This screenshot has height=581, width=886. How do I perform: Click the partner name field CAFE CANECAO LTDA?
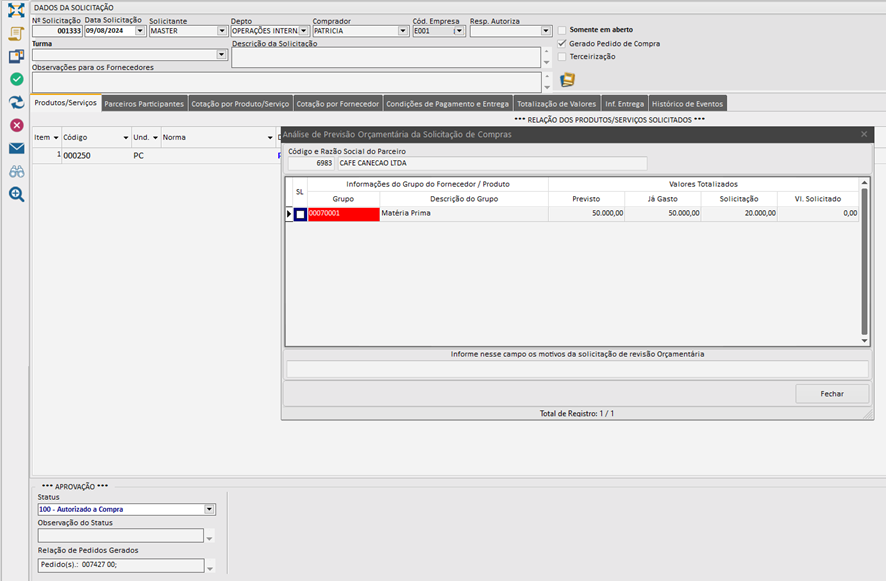coord(492,163)
